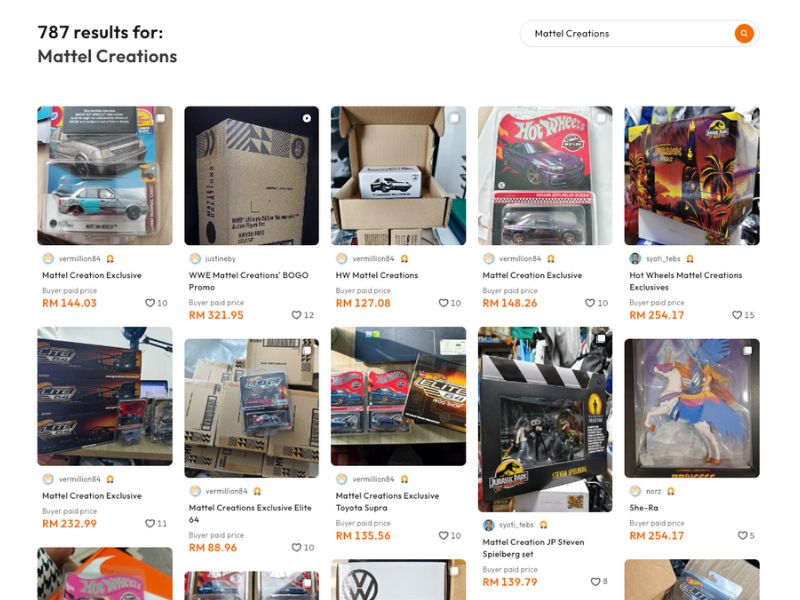Like the Hot Wheels Mattel Creations Exclusives listing
The image size is (800, 600).
(x=737, y=315)
